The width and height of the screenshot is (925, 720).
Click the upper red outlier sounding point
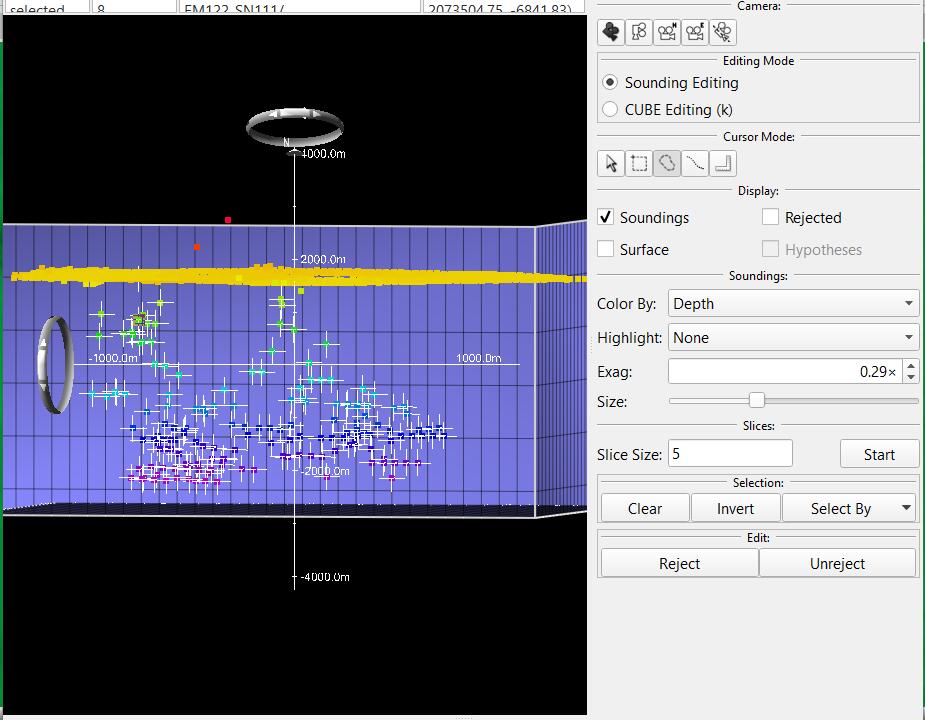(x=228, y=220)
